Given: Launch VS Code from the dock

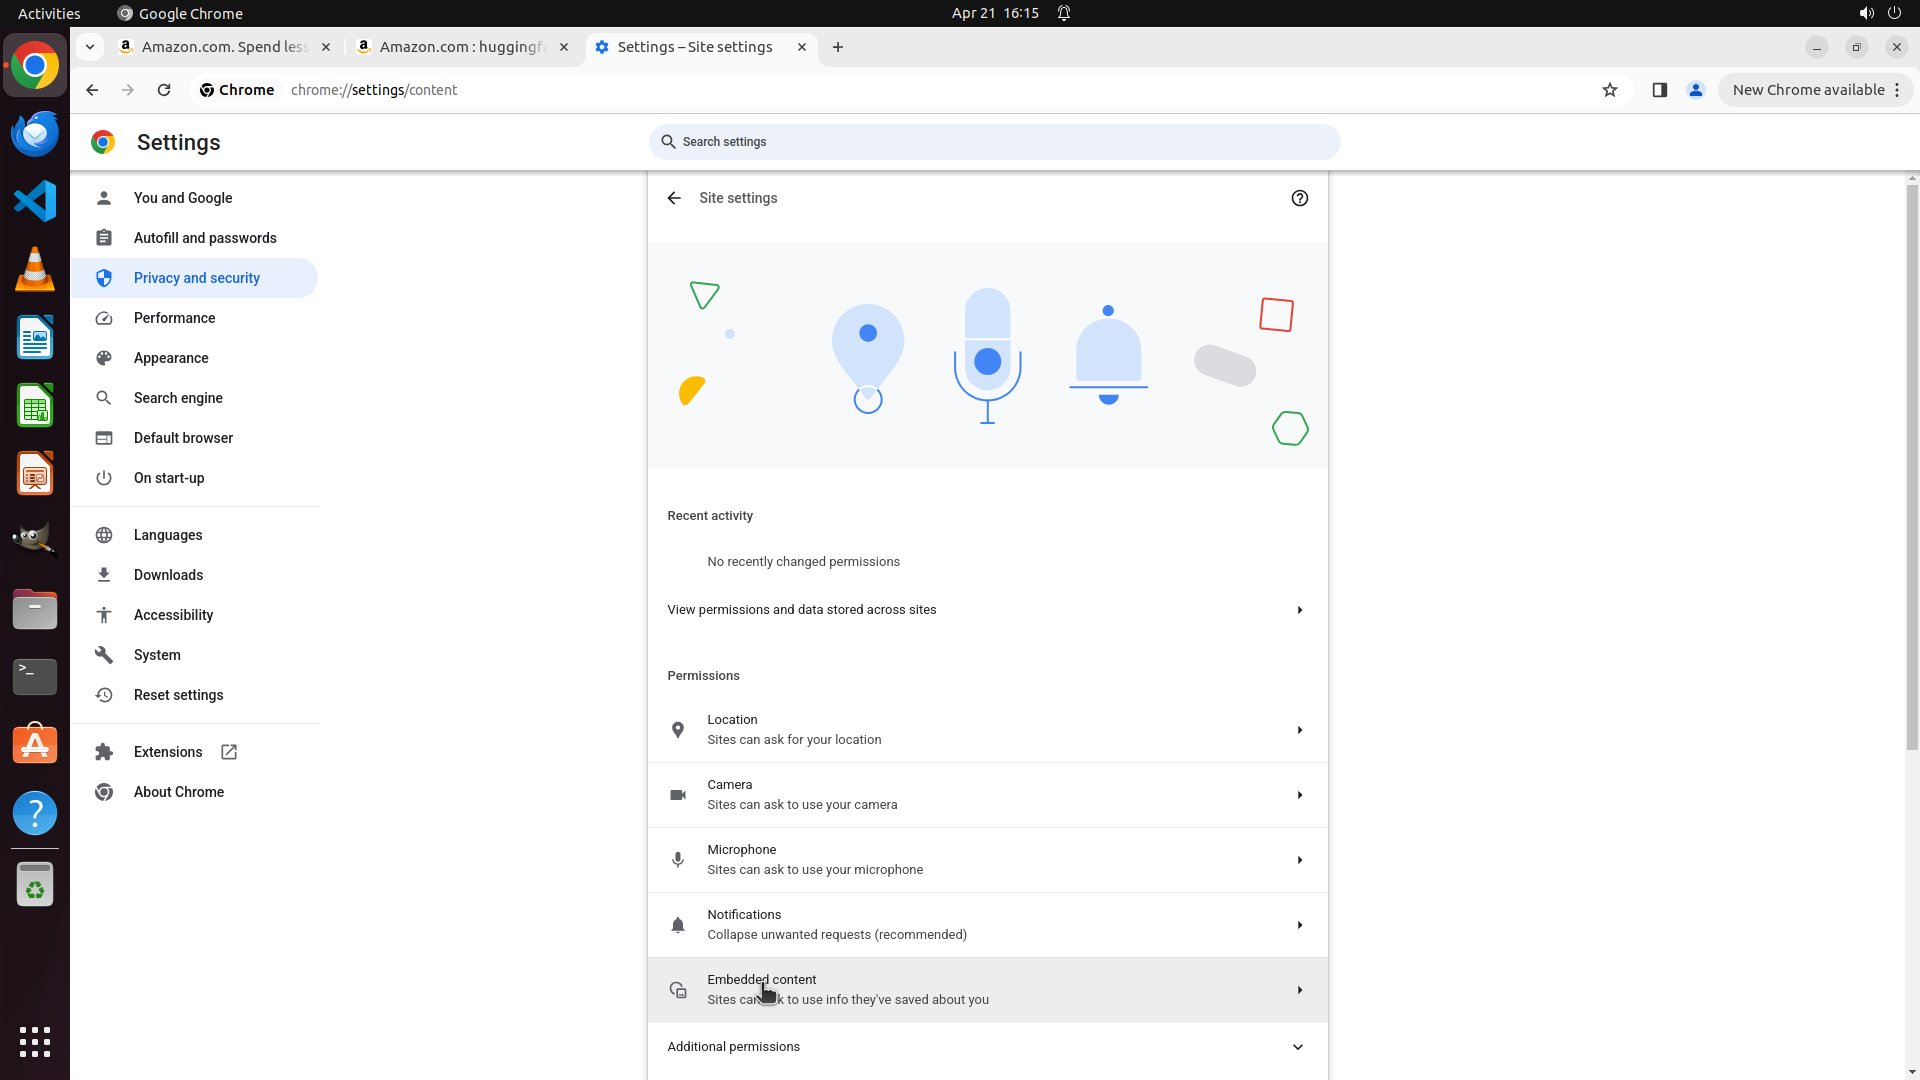Looking at the screenshot, I should [35, 201].
